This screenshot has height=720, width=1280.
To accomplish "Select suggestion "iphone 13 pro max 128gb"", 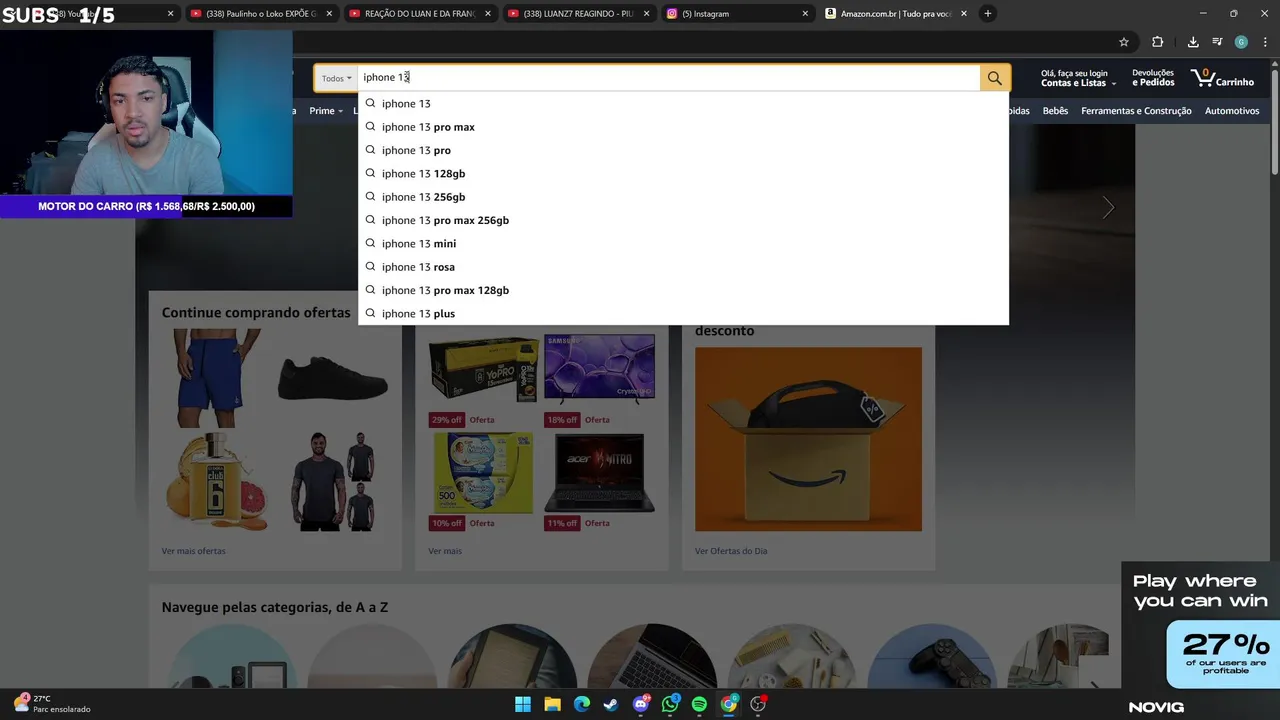I will [683, 290].
